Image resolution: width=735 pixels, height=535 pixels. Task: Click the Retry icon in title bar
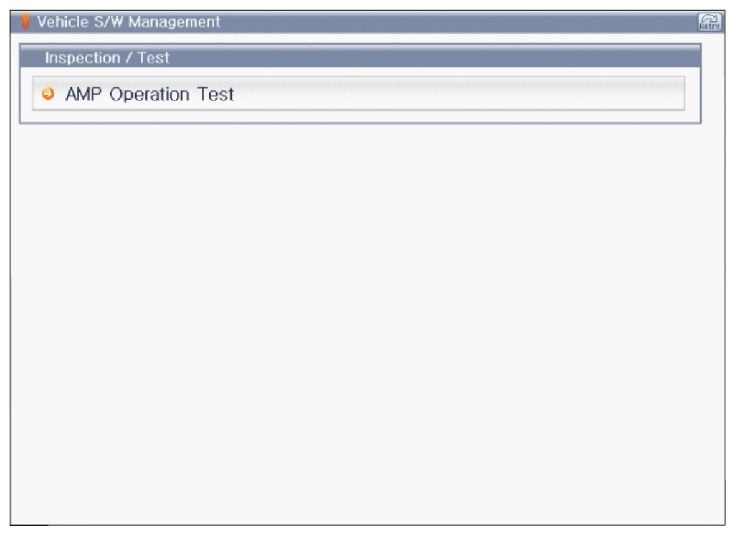tap(709, 22)
